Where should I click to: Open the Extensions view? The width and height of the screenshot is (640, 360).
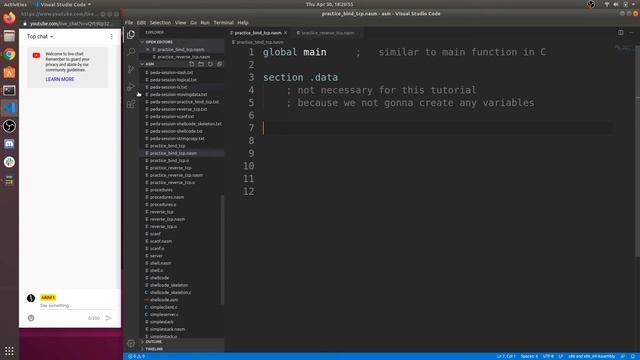tap(131, 104)
